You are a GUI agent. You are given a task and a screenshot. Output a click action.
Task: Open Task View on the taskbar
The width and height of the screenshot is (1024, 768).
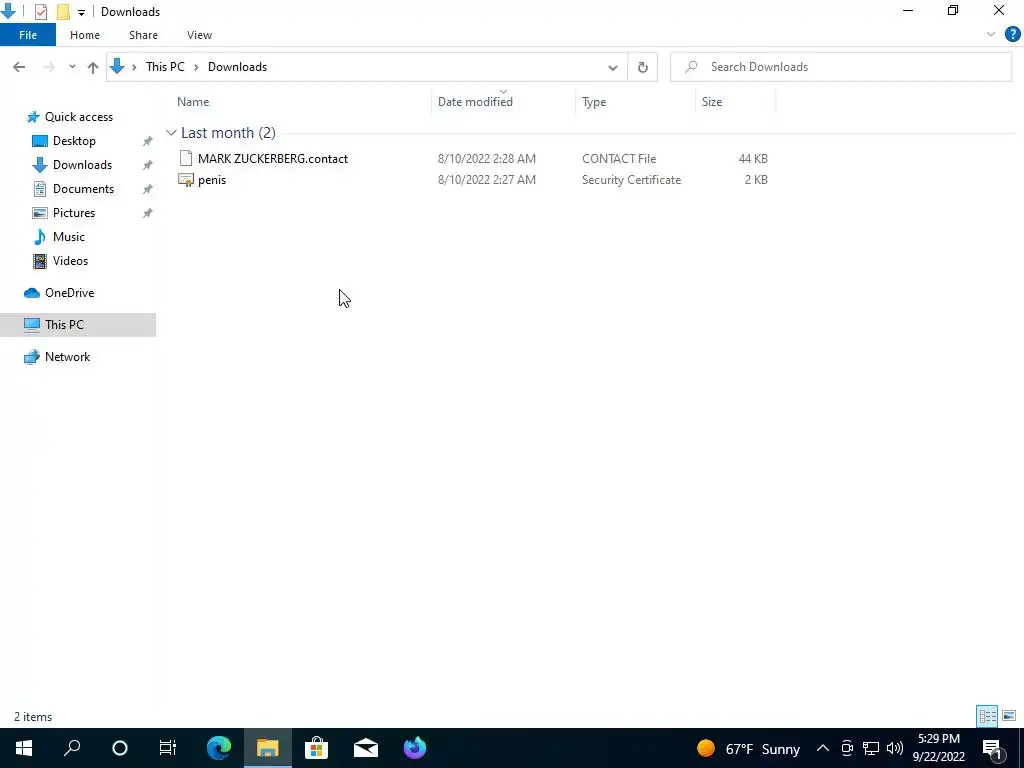168,748
